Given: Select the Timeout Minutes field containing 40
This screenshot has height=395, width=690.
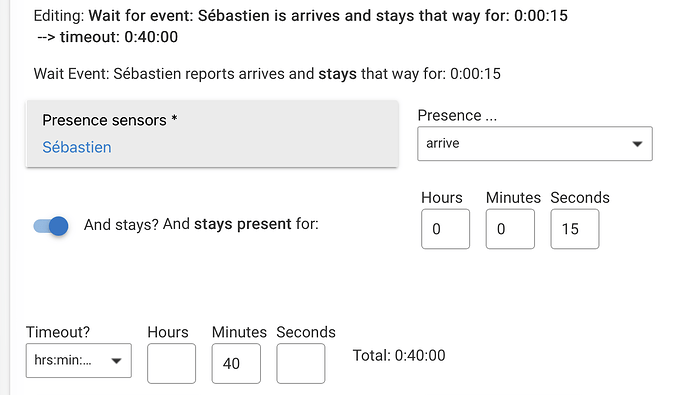Looking at the screenshot, I should point(236,363).
